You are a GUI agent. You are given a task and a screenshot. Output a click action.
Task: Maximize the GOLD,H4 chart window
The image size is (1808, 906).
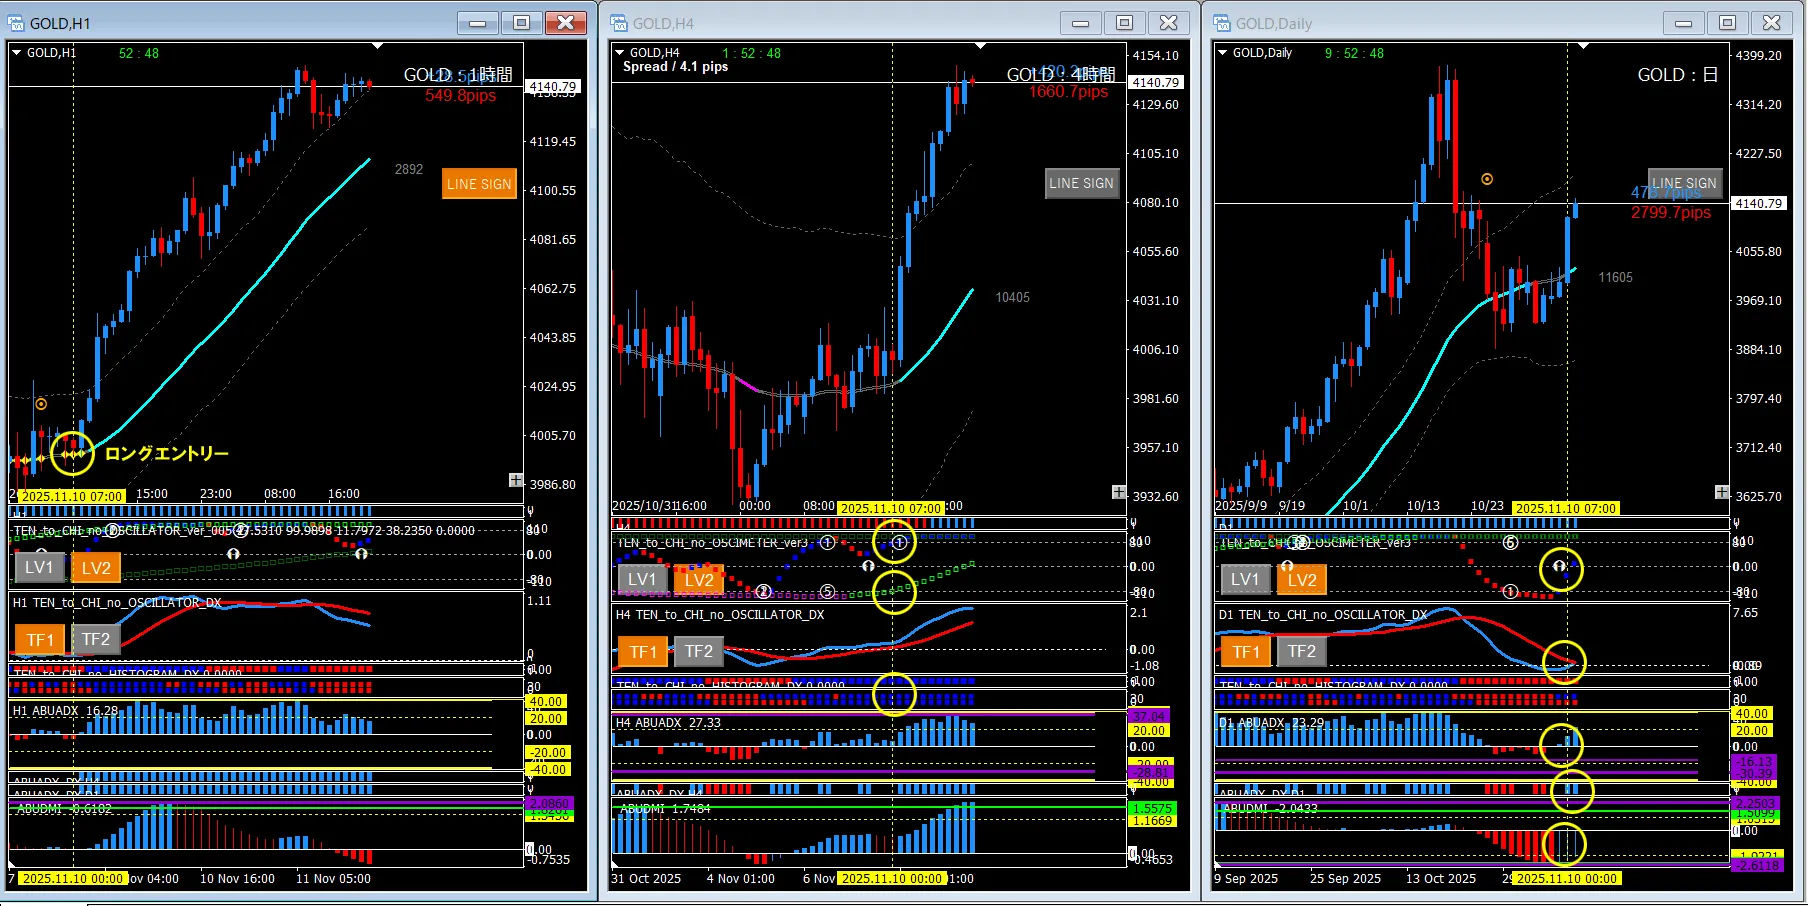[x=1124, y=23]
